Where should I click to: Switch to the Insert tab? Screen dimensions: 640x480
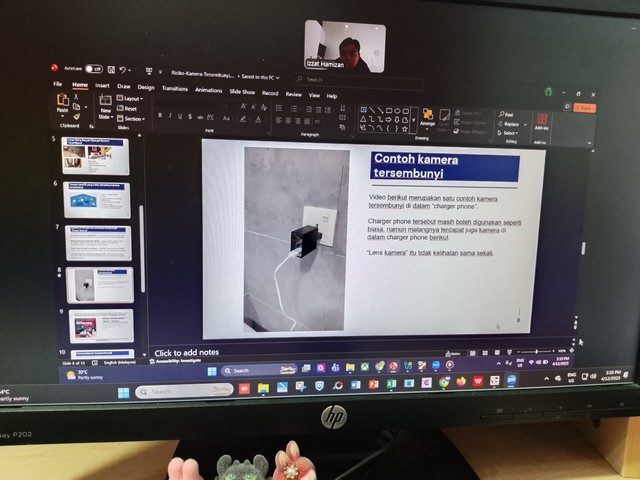[x=102, y=86]
